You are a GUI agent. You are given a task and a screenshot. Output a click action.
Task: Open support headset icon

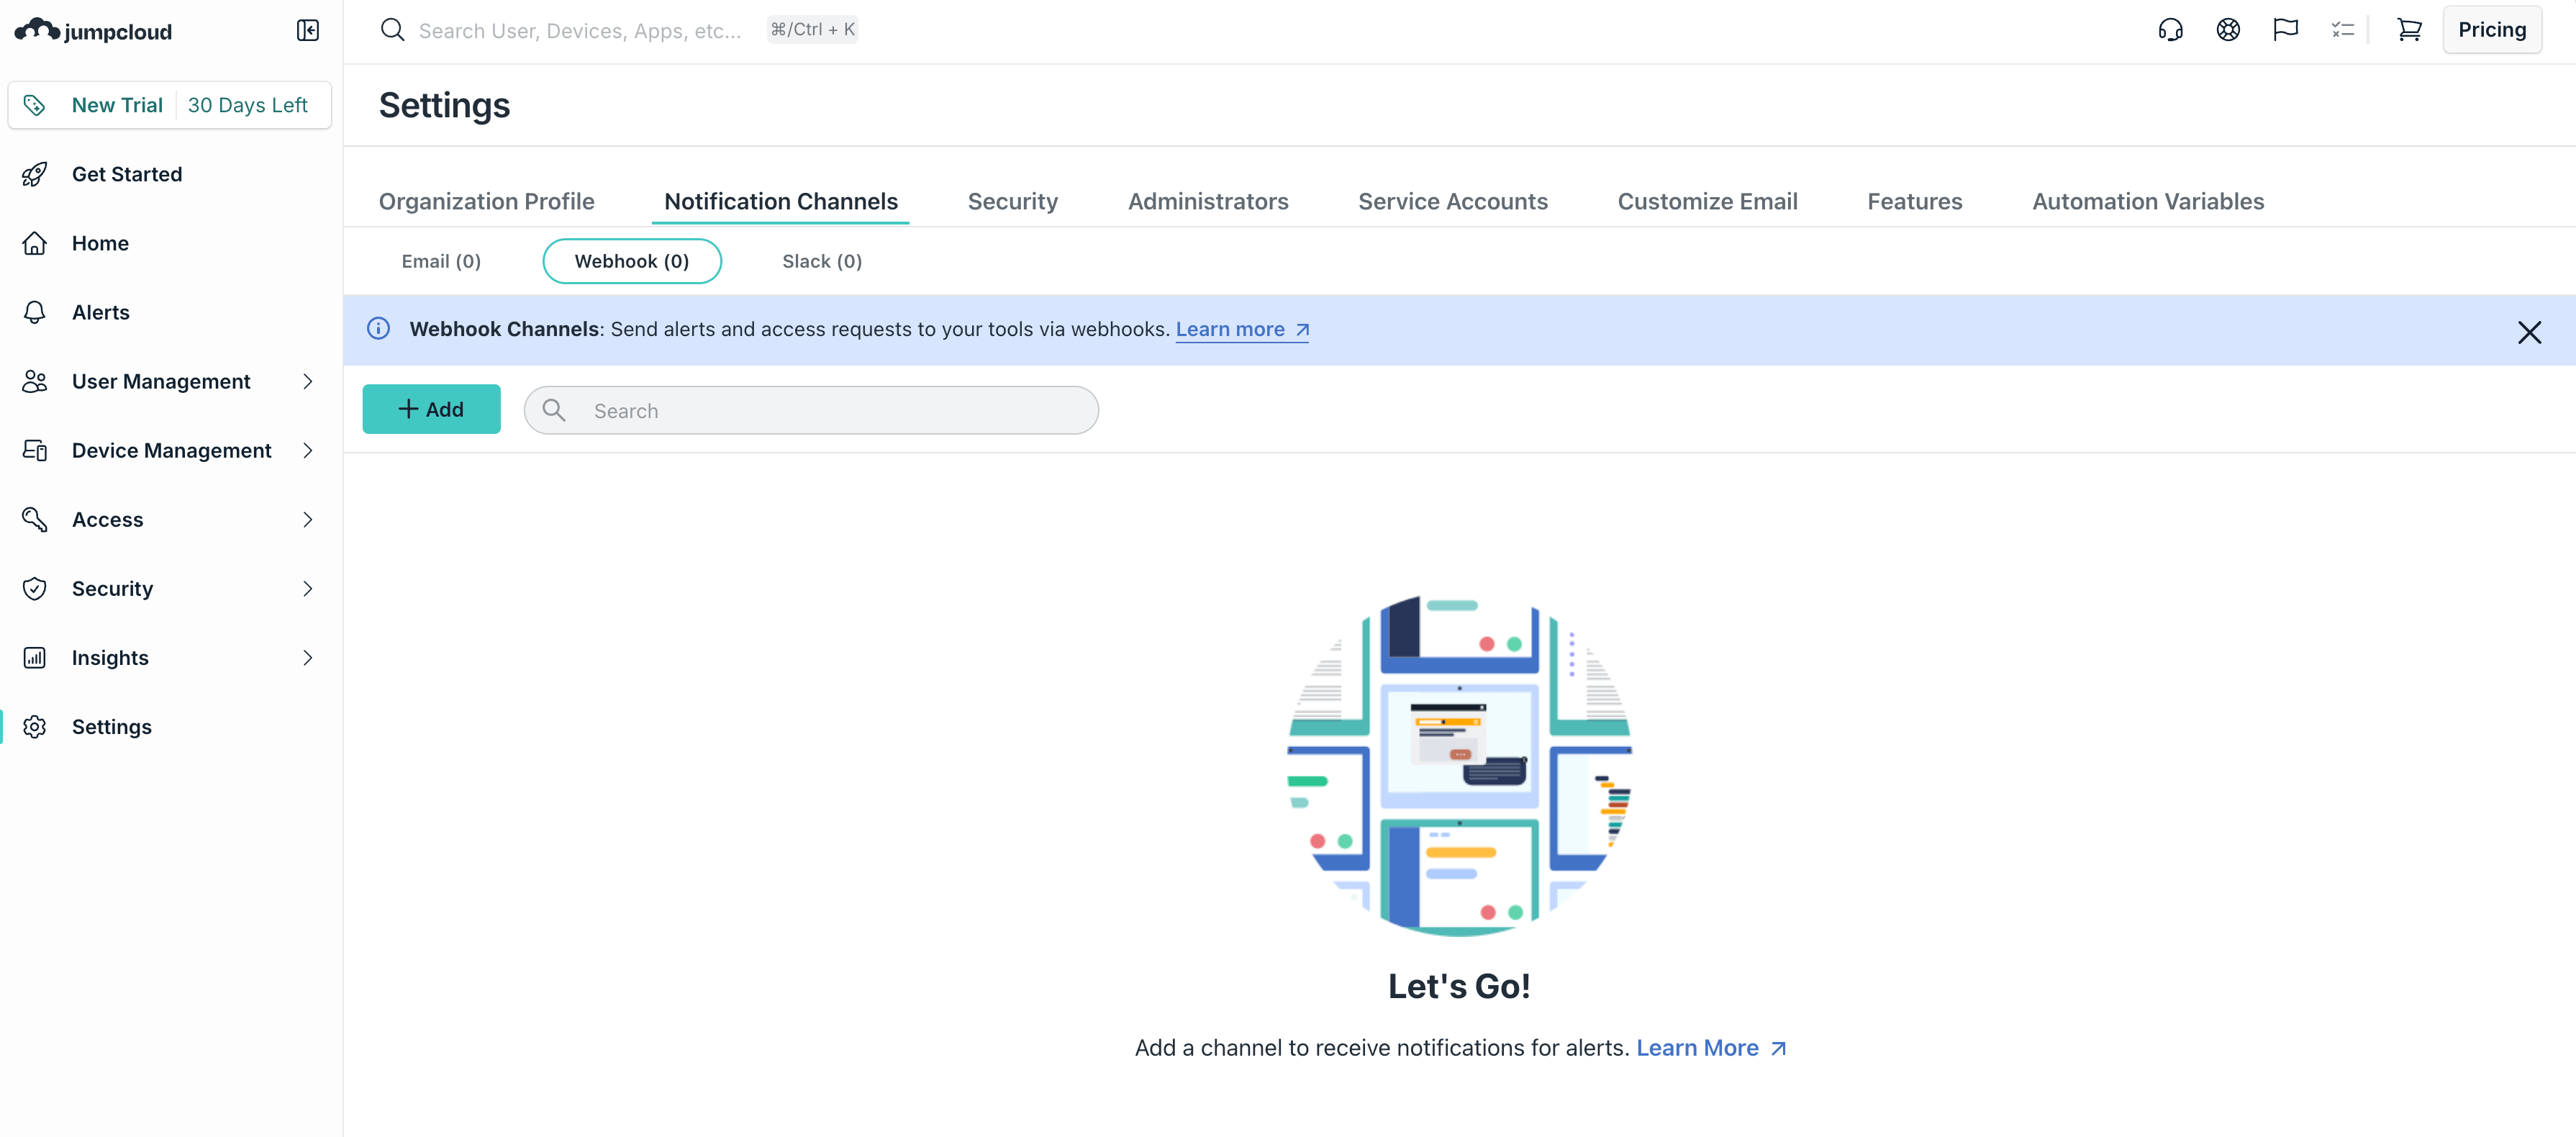pos(2170,30)
